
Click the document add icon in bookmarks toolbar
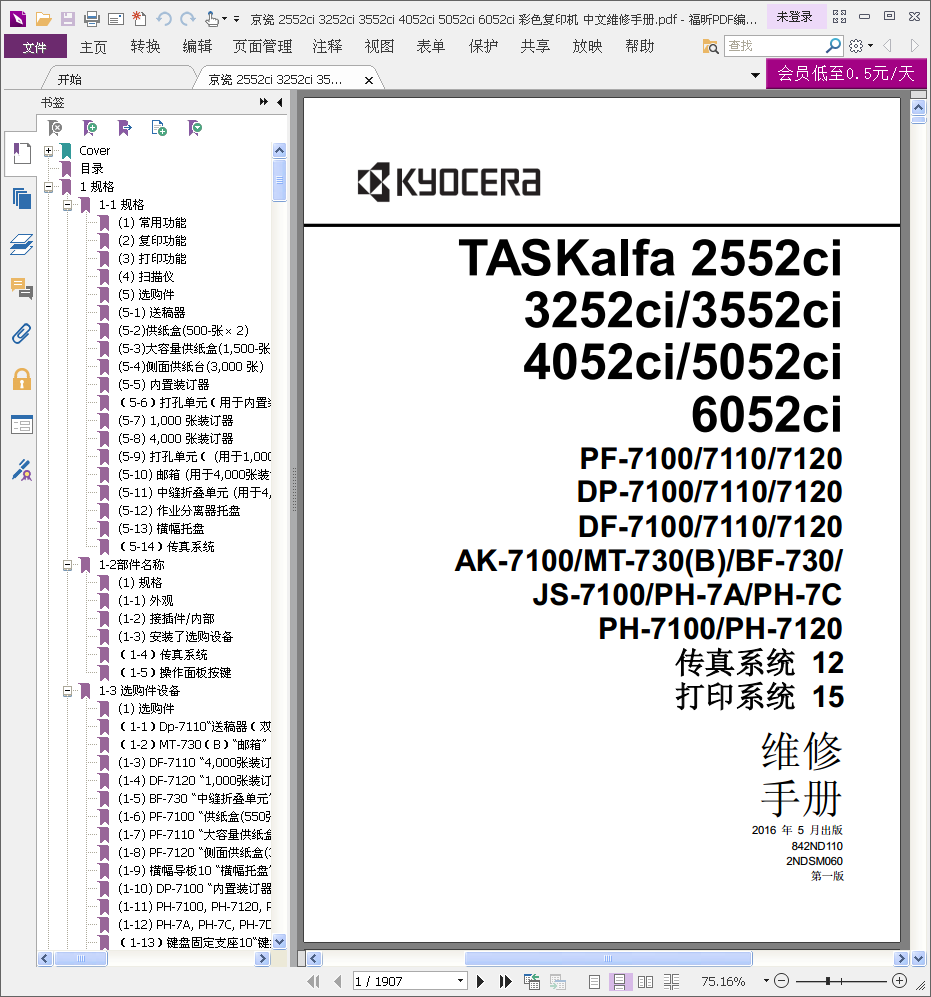click(x=159, y=128)
